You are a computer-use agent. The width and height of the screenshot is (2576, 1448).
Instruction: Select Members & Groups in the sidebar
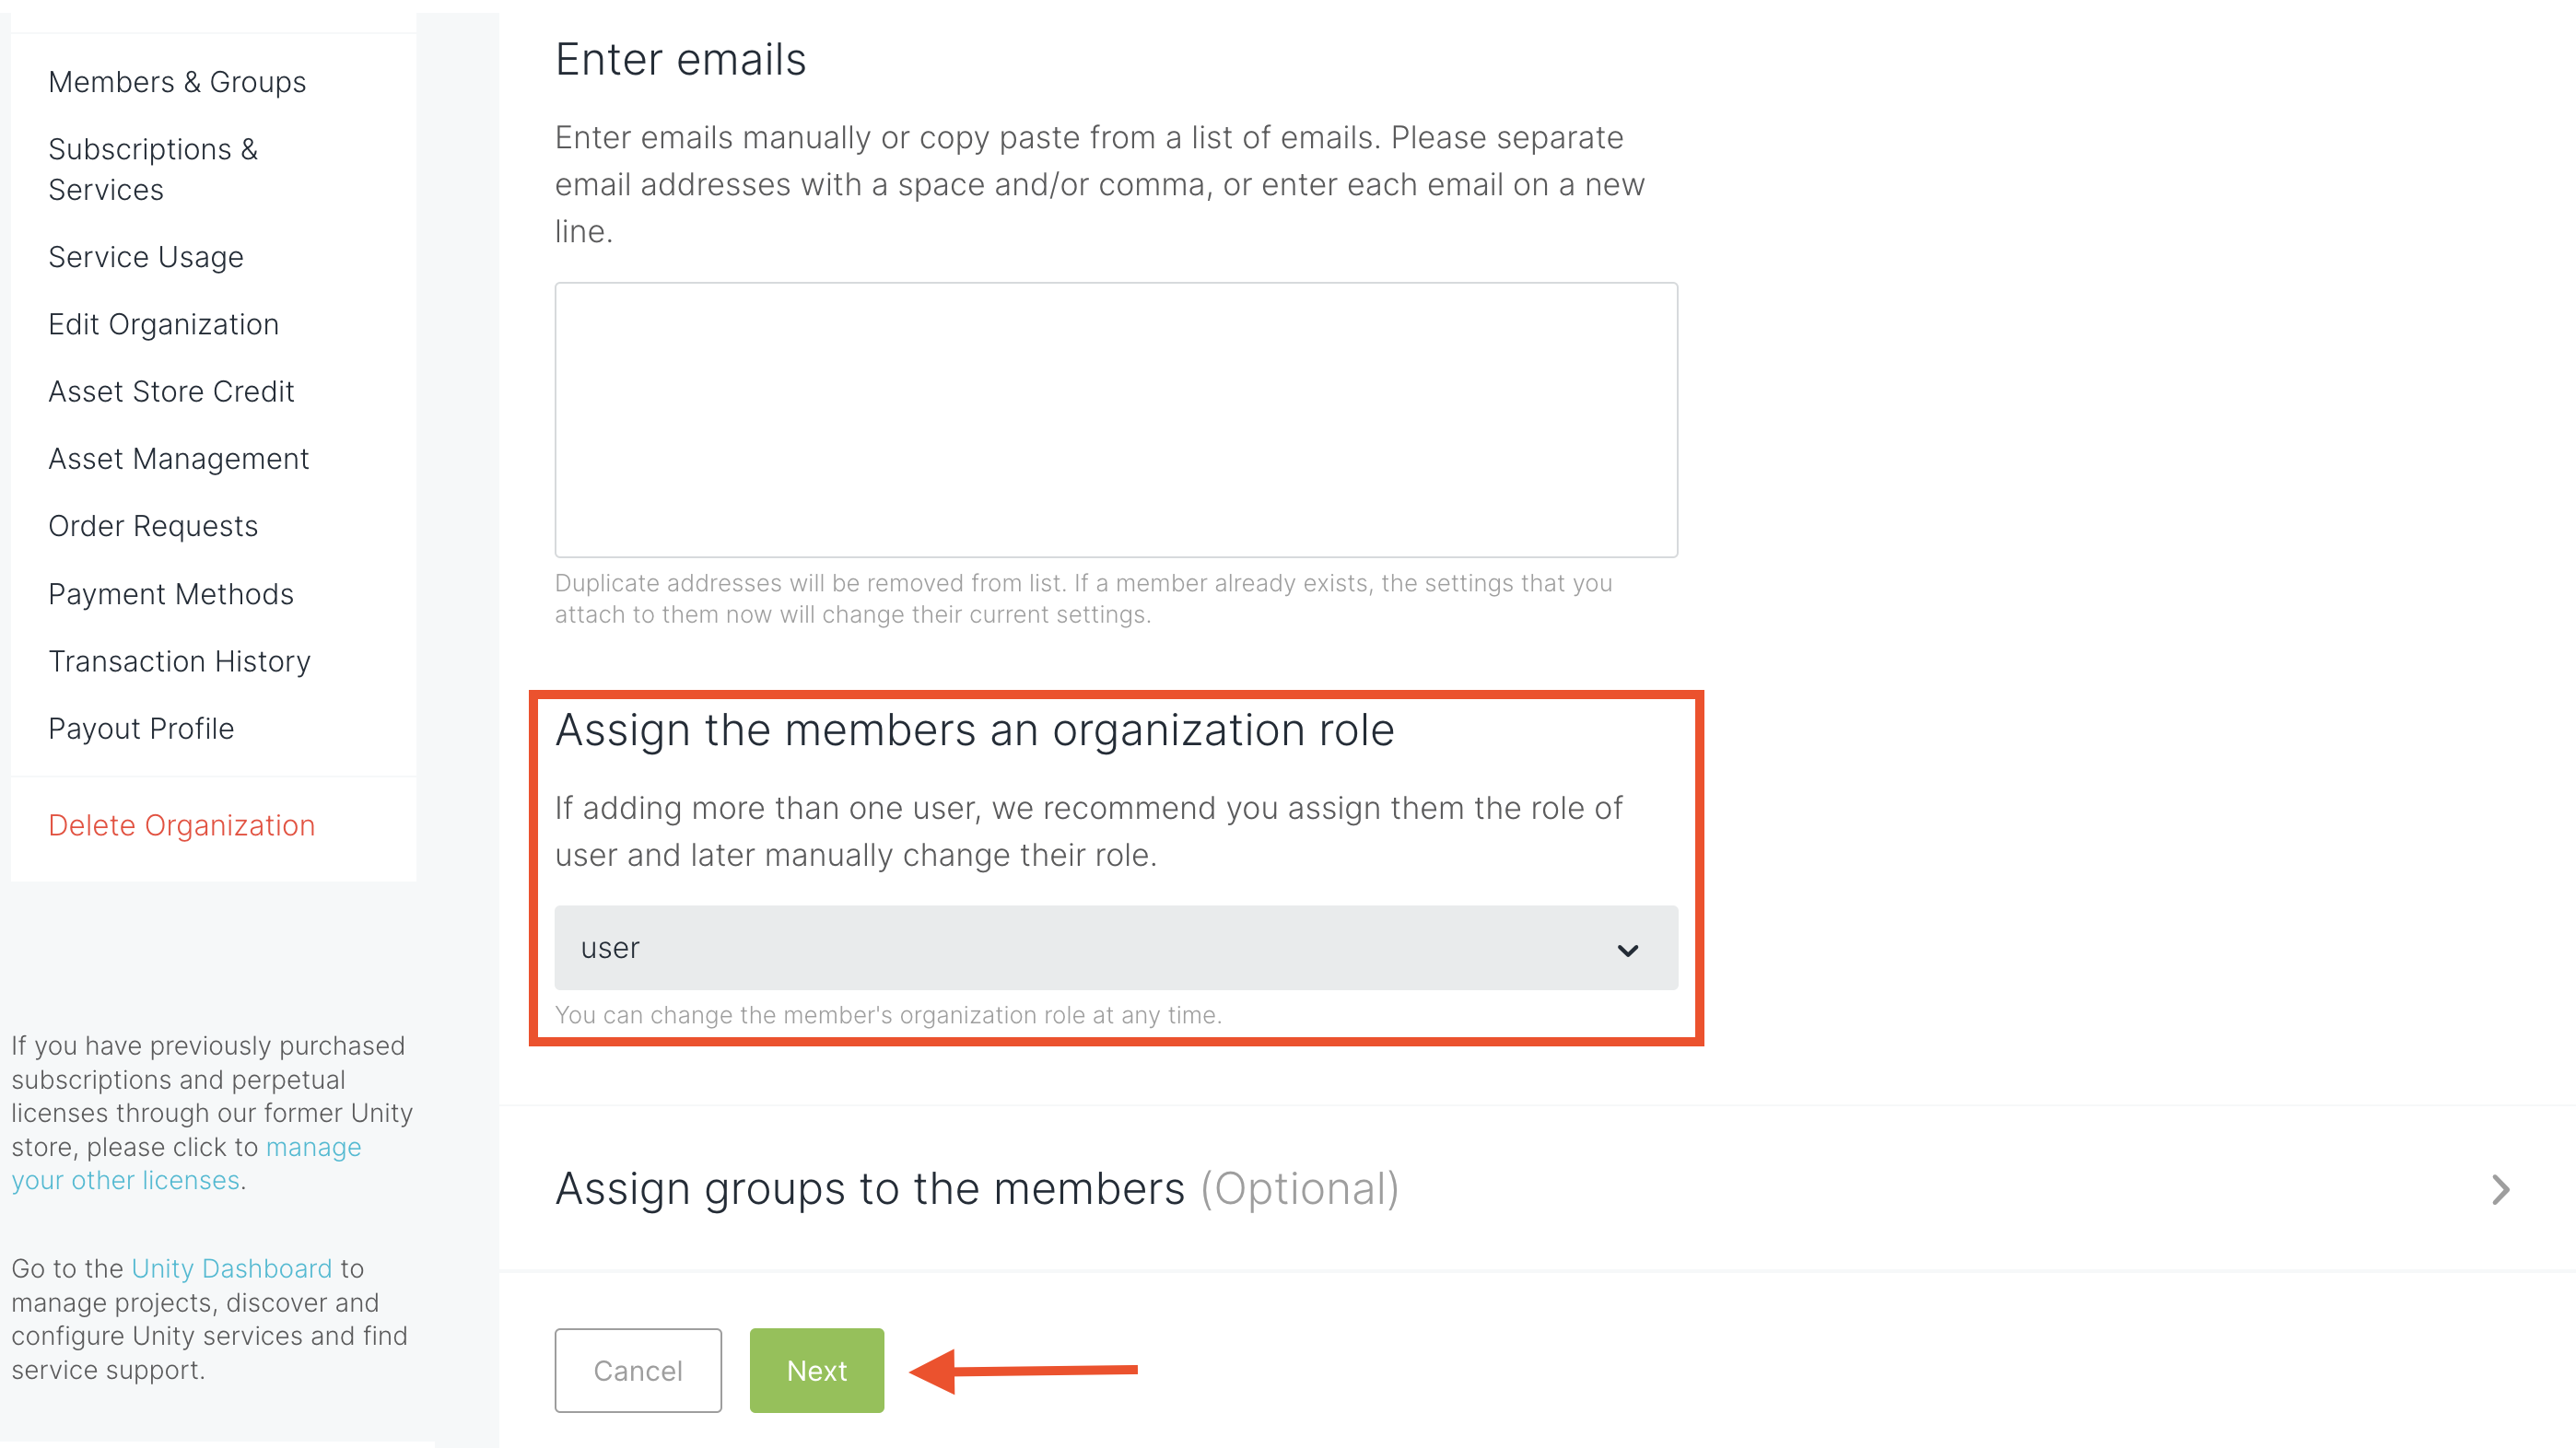[177, 82]
